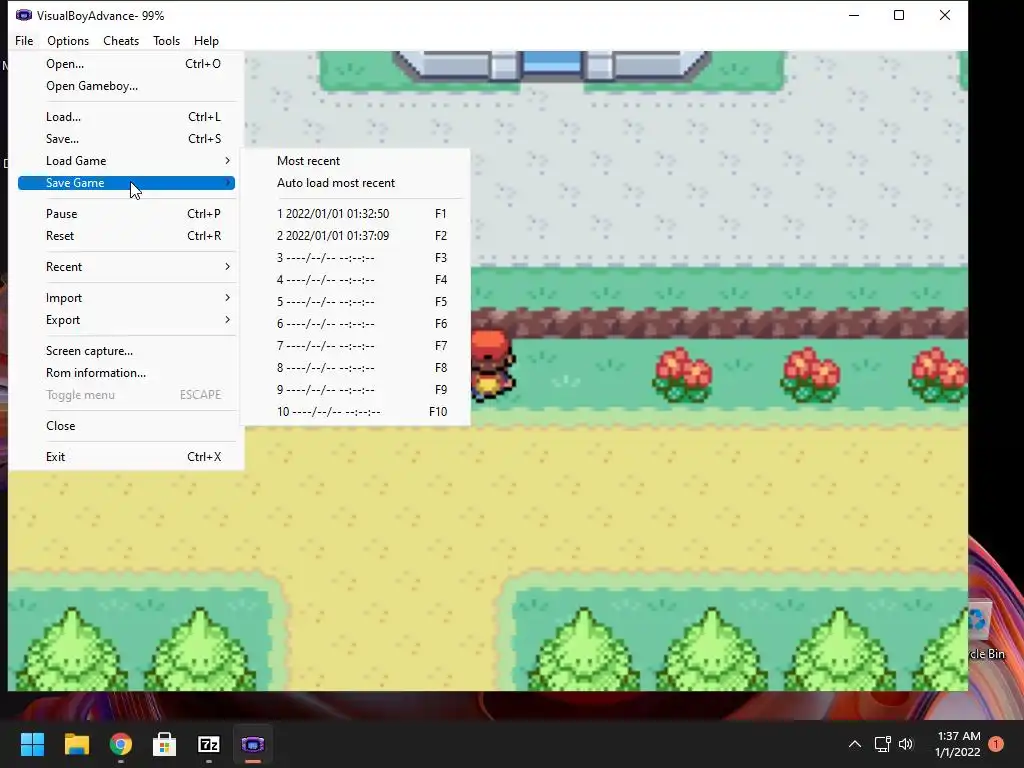Open the taskbar clock and date
The width and height of the screenshot is (1024, 768).
pyautogui.click(x=958, y=744)
